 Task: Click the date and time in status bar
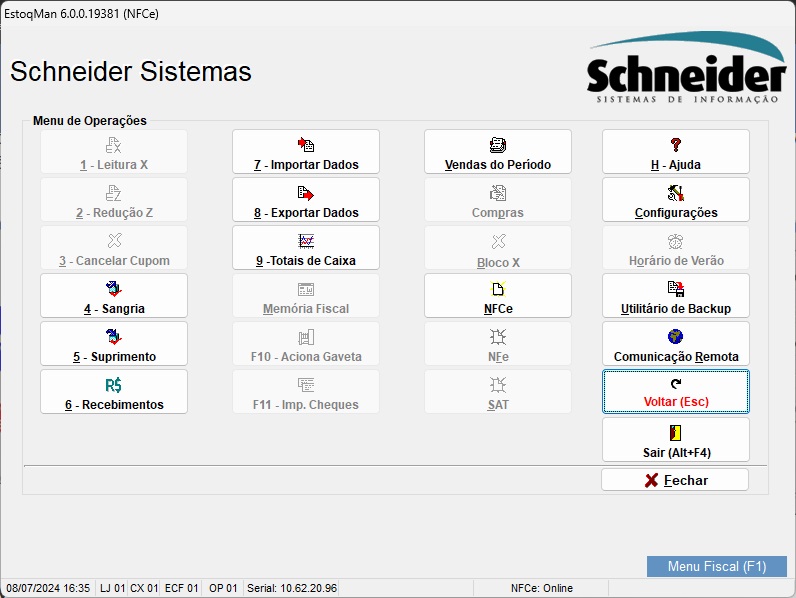coord(48,588)
